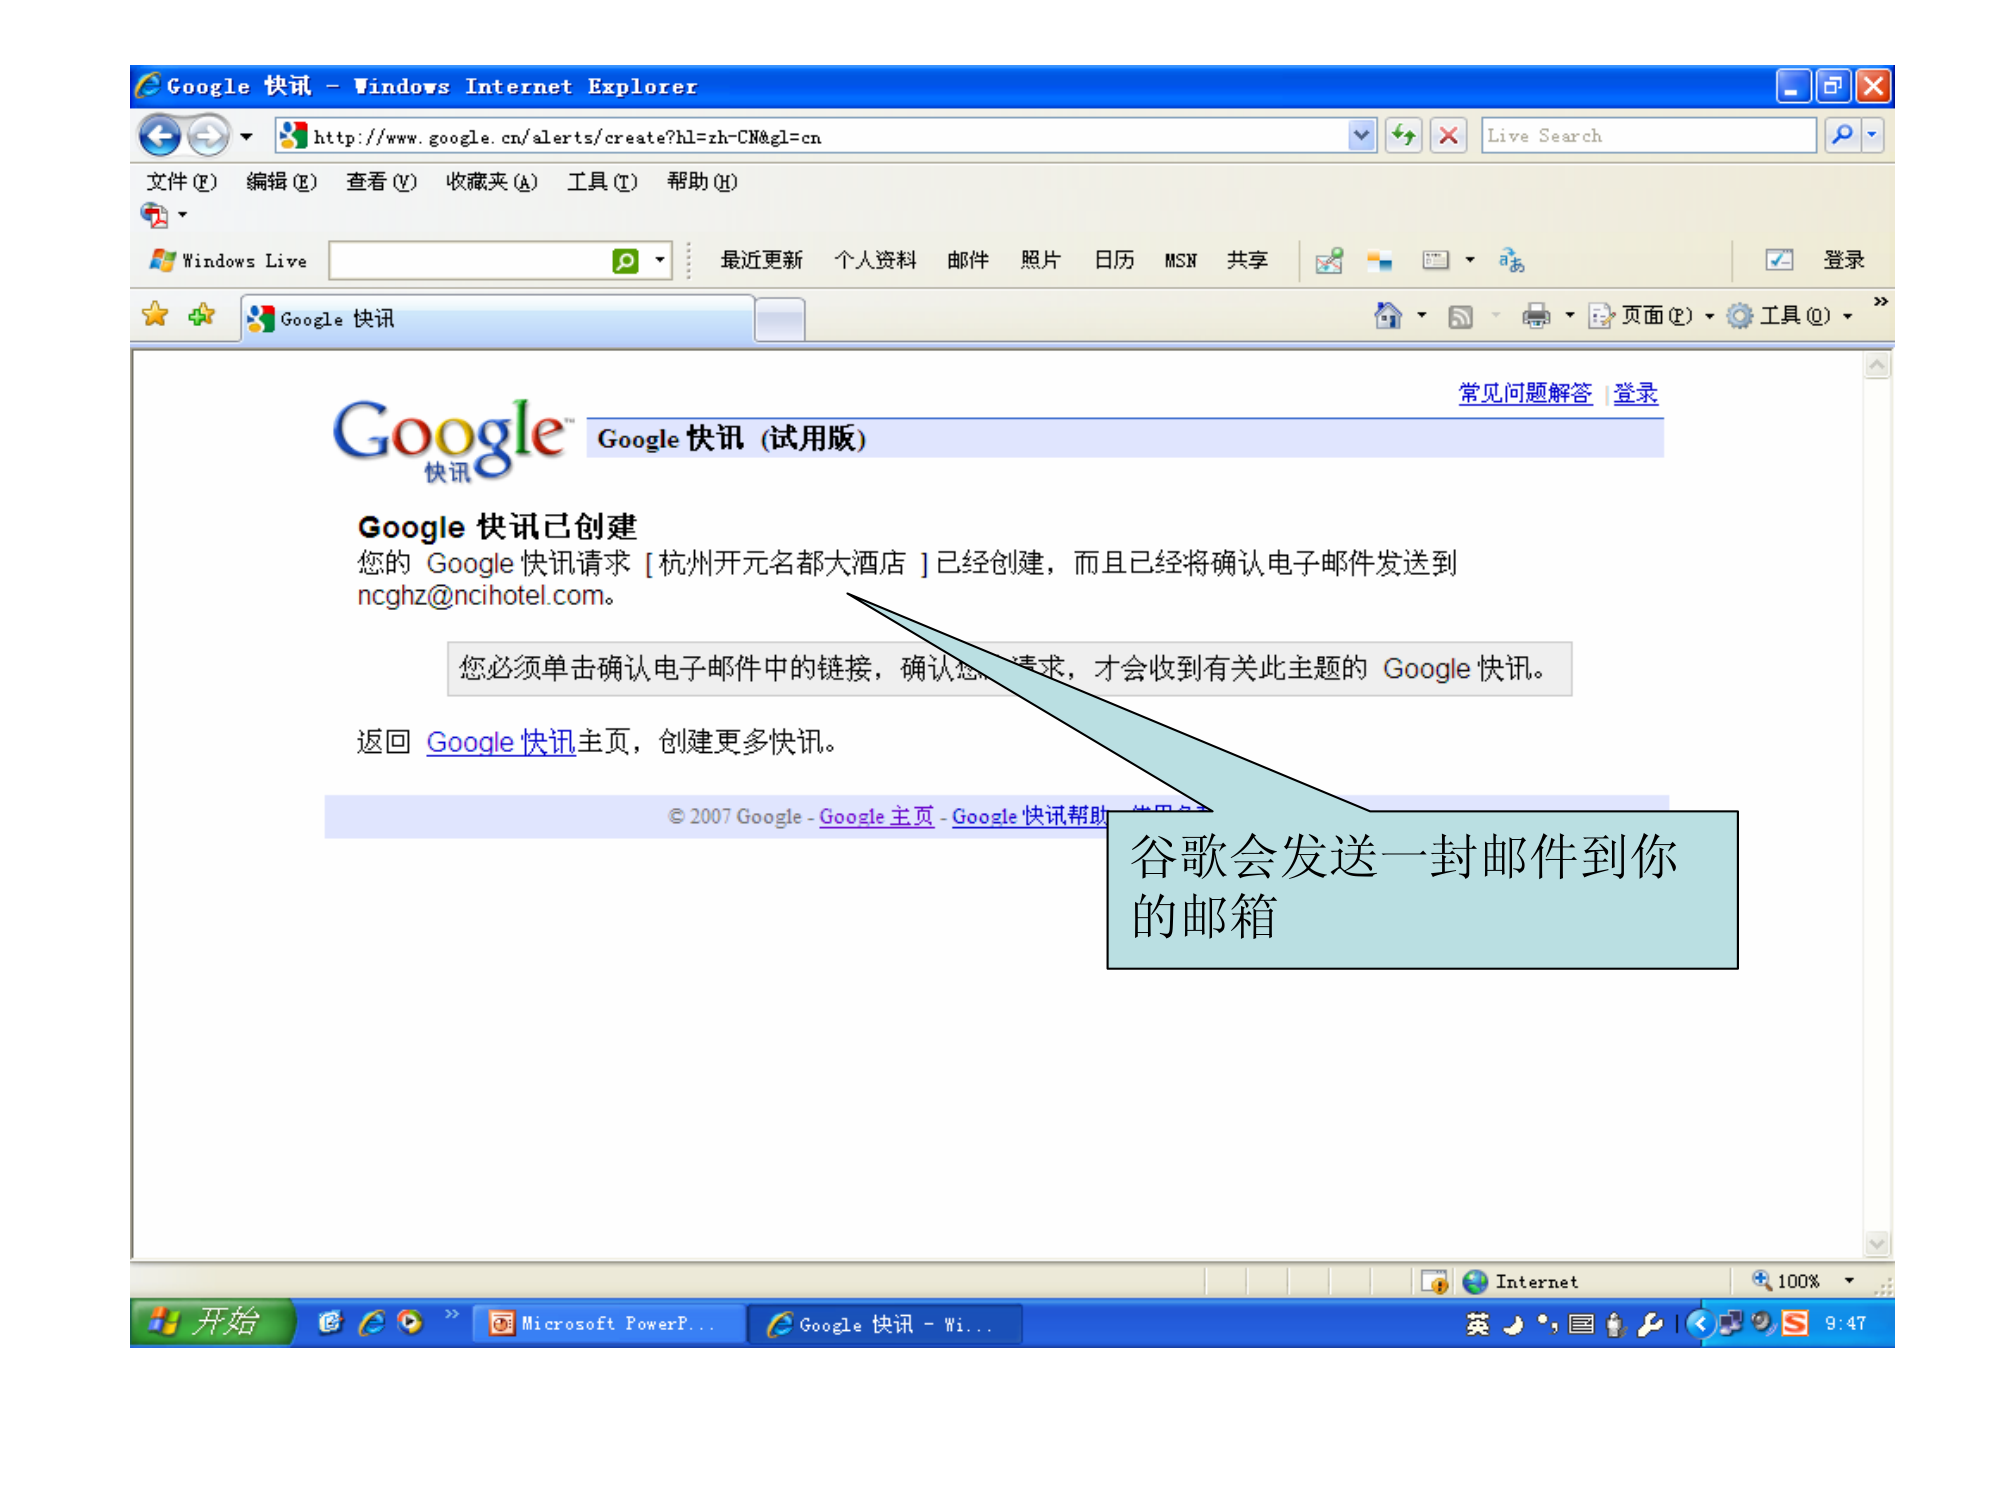Click the Windows Media Player quick launch icon
This screenshot has height=1498, width=1995.
pos(410,1323)
